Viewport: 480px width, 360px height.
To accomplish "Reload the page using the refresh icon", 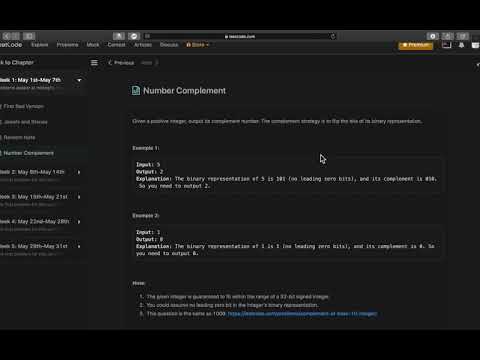I will coord(333,36).
